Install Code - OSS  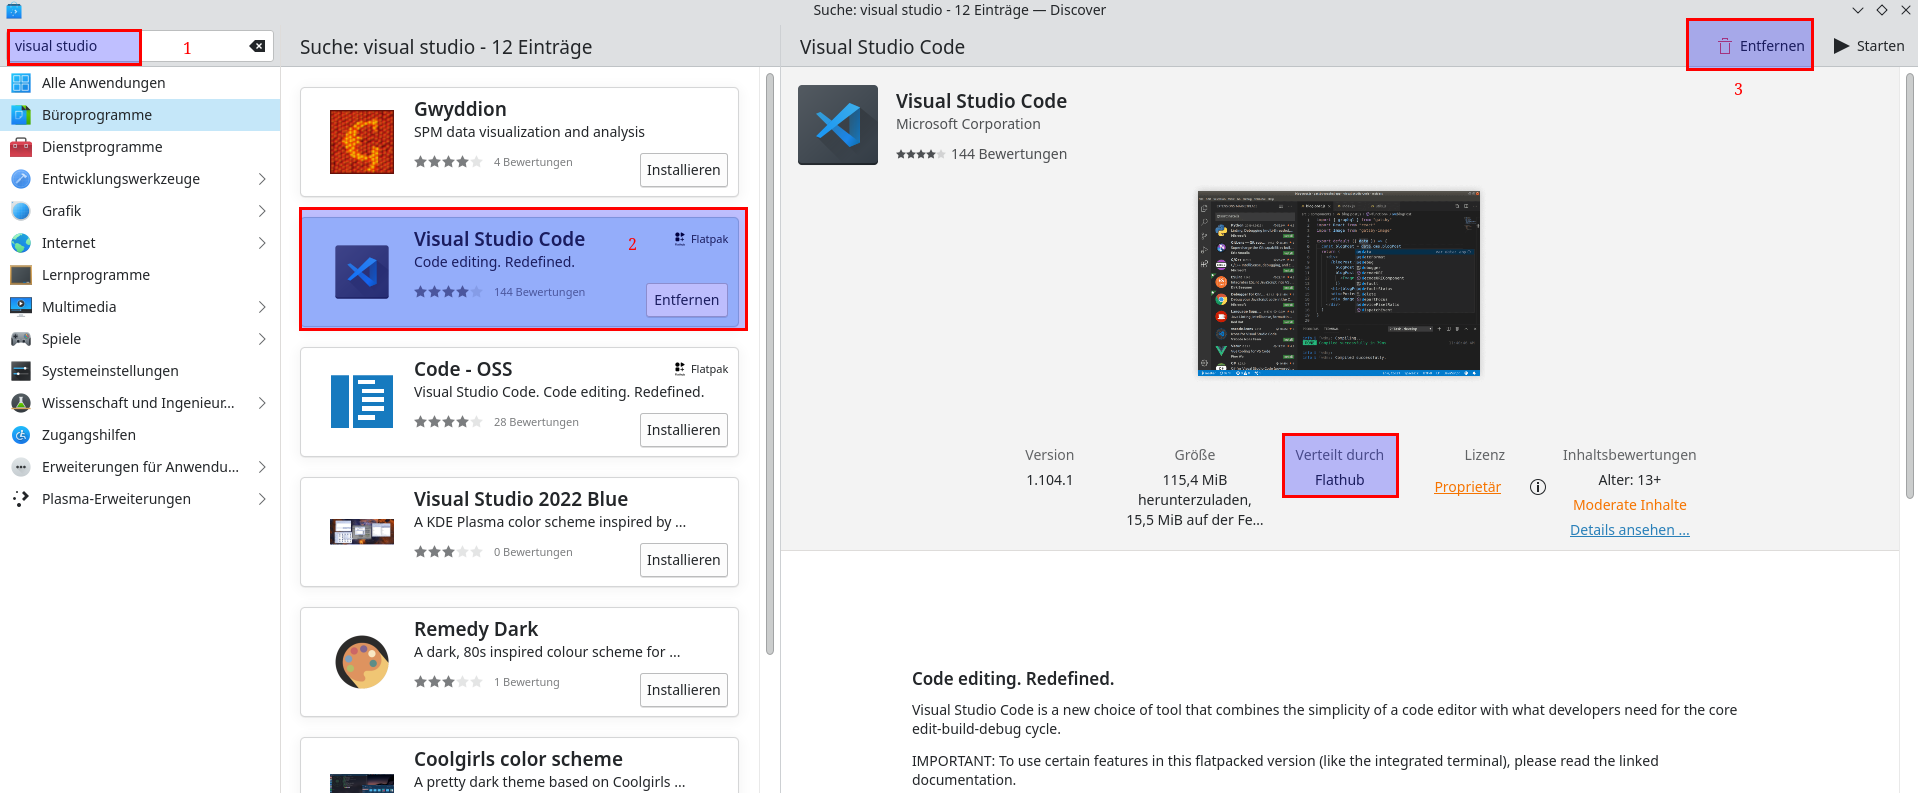683,430
